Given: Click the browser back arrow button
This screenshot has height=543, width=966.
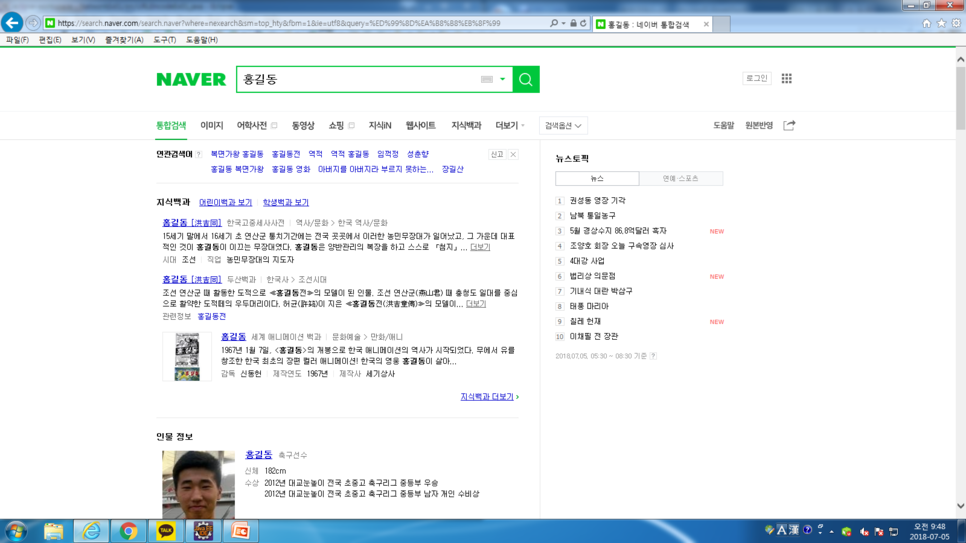Looking at the screenshot, I should click(x=12, y=23).
